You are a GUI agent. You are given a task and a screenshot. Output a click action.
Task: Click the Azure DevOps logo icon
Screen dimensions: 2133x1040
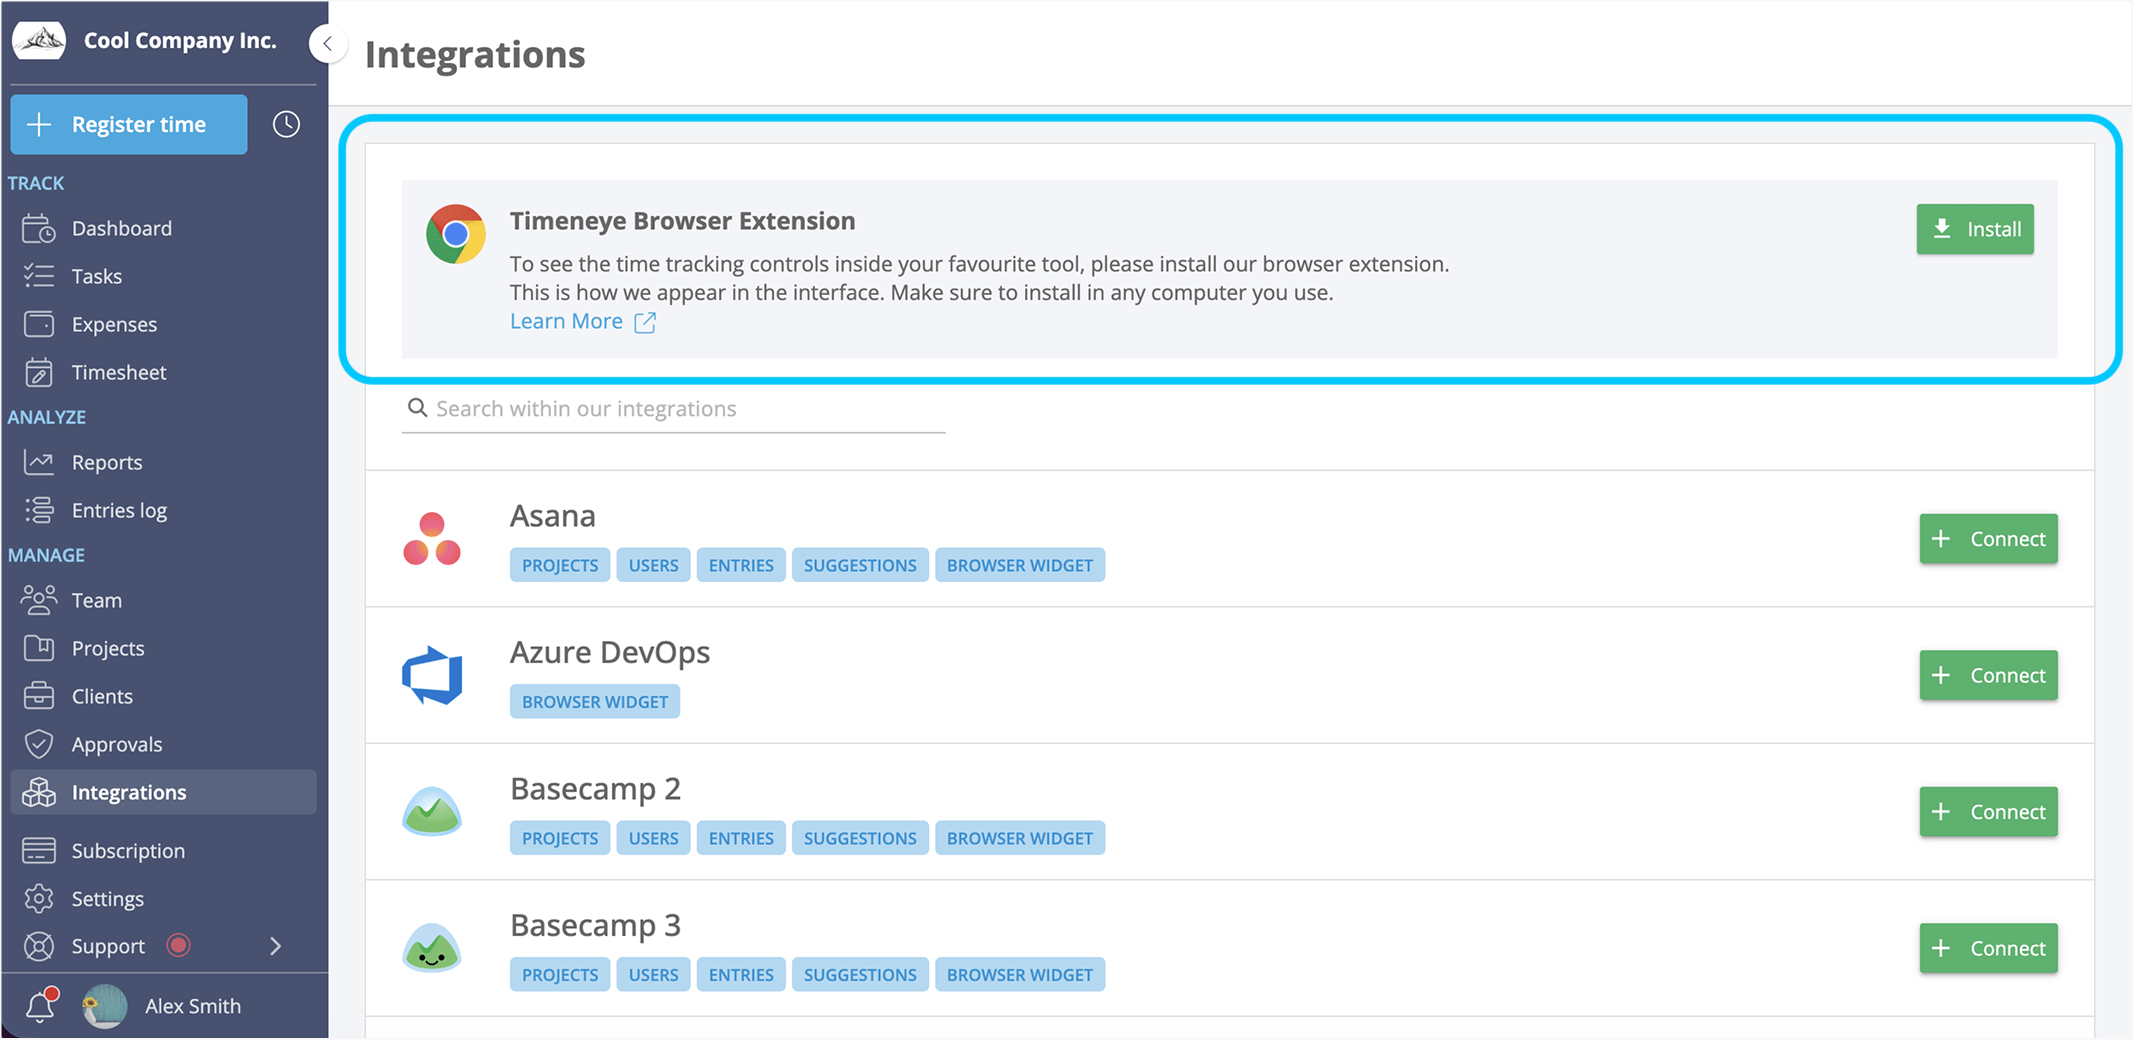coord(432,675)
